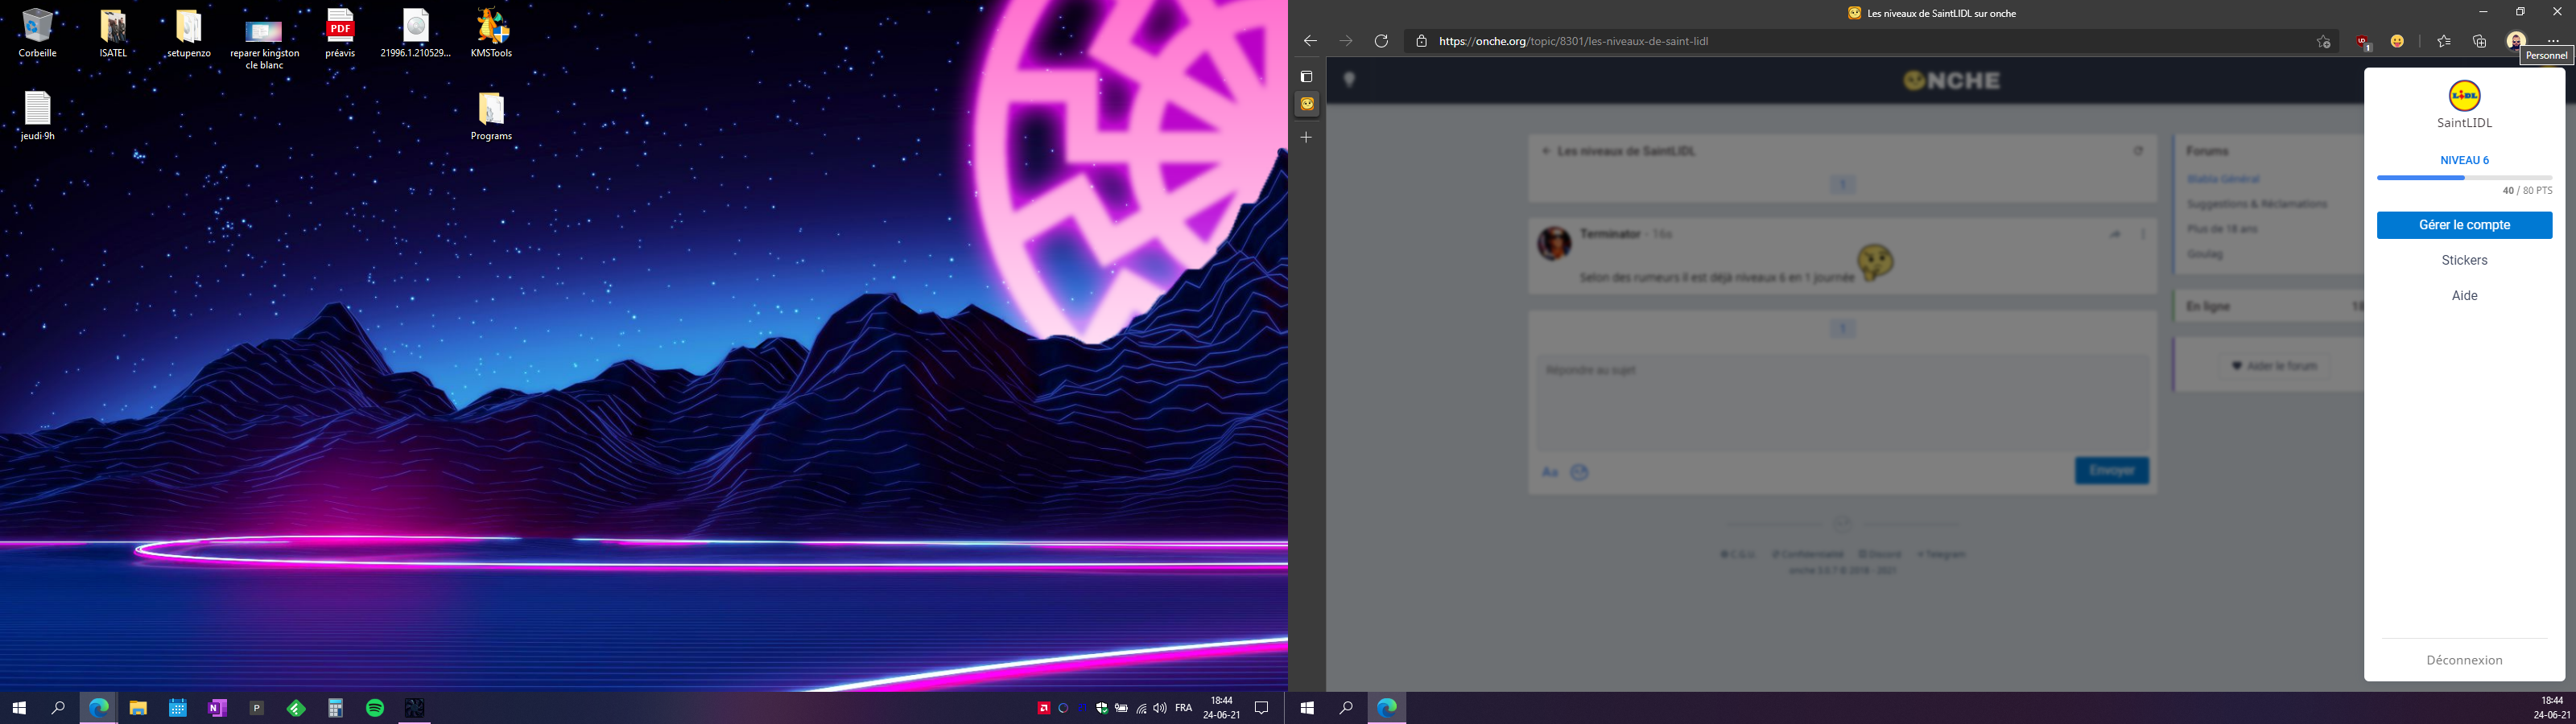Viewport: 2576px width, 724px height.
Task: Open the AMD Radeon tray icon
Action: (x=1044, y=708)
